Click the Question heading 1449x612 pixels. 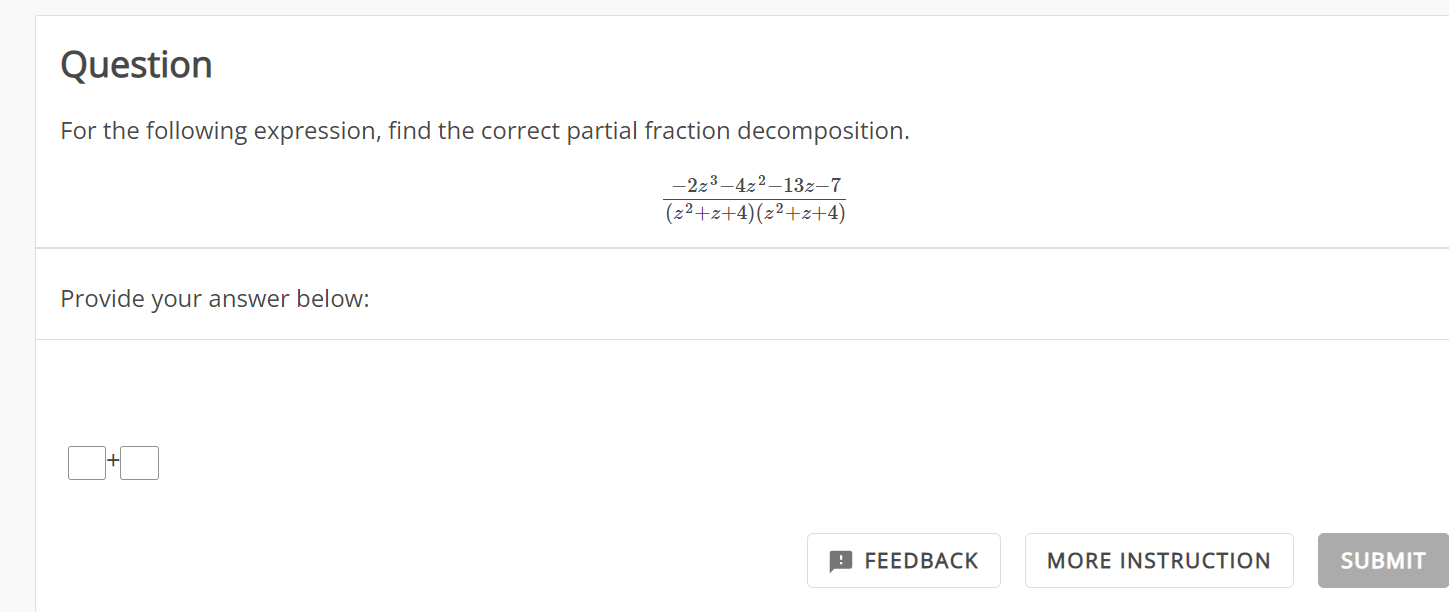pyautogui.click(x=136, y=64)
